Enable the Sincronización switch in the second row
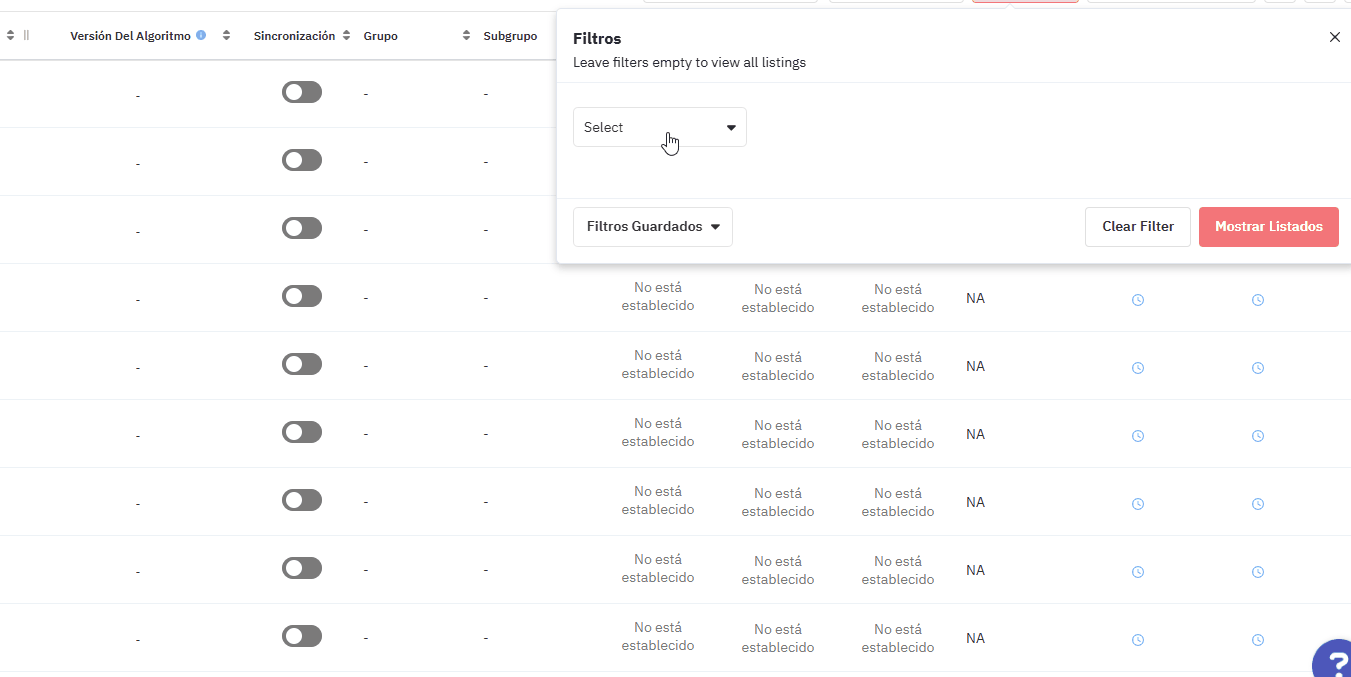 point(302,160)
